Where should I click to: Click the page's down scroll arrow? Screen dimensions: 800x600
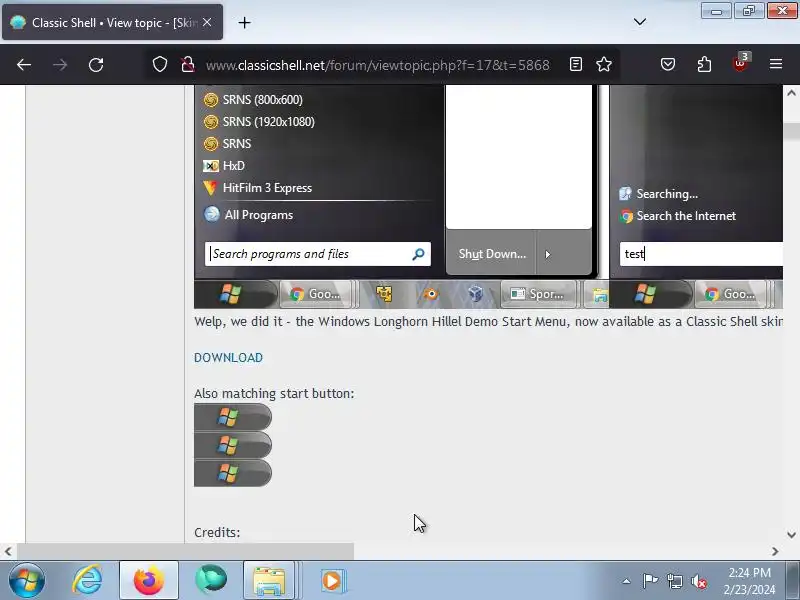791,535
